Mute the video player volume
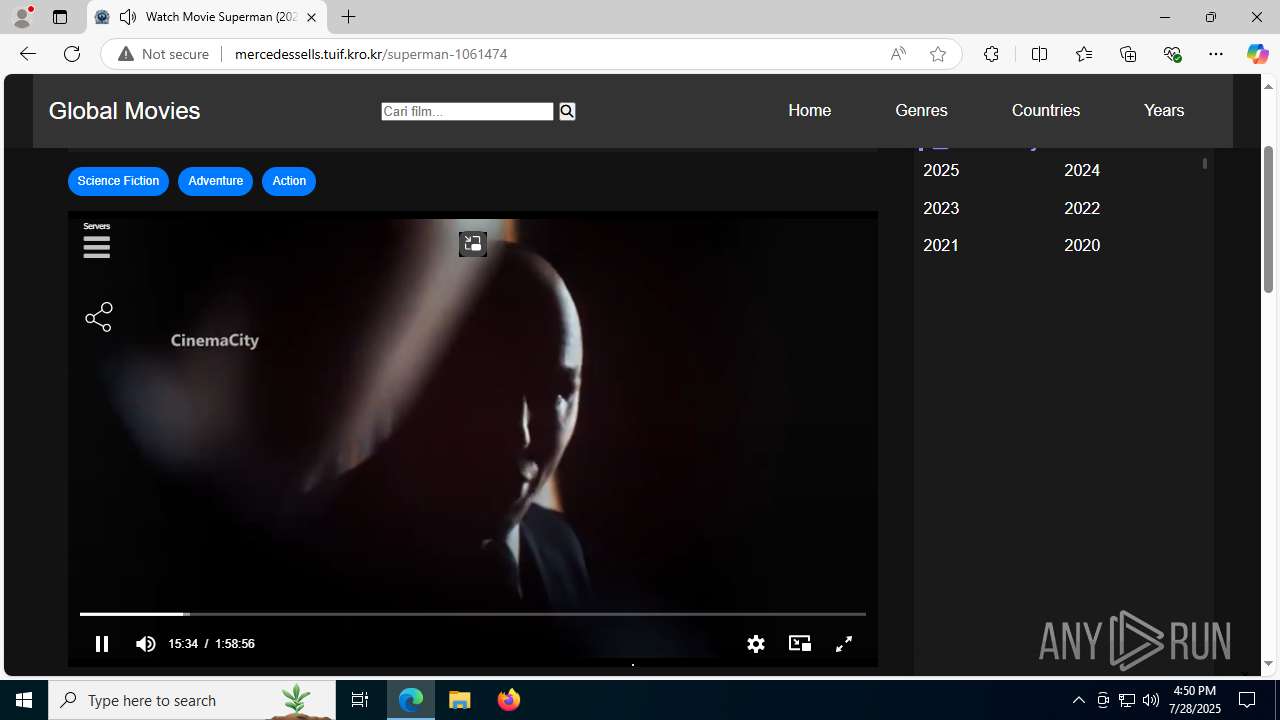The image size is (1280, 720). pos(146,644)
